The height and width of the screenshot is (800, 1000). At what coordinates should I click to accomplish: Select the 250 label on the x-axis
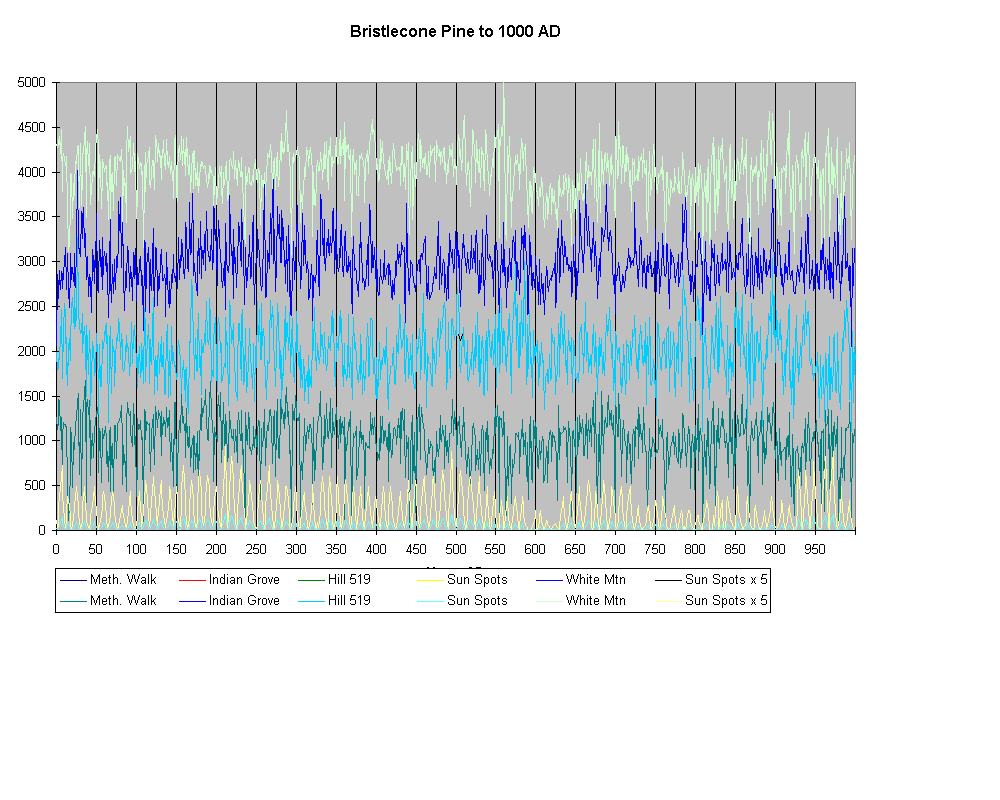[x=256, y=549]
